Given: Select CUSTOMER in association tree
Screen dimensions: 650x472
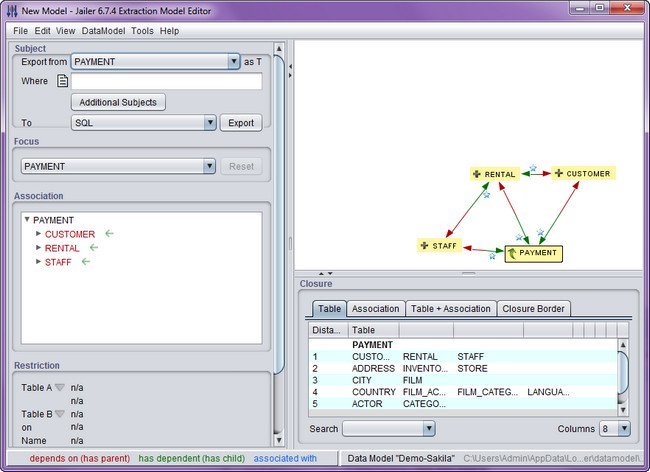Looking at the screenshot, I should (70, 234).
